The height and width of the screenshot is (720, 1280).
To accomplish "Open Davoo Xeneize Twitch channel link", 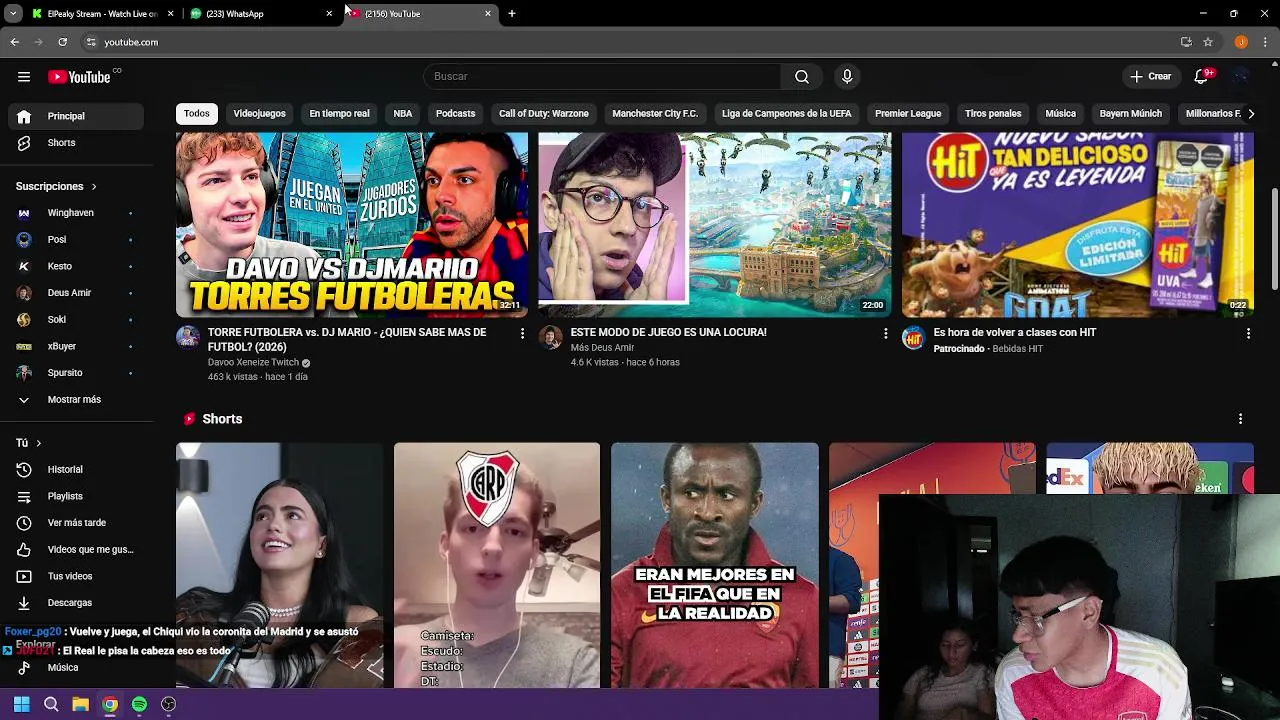I will 253,363.
